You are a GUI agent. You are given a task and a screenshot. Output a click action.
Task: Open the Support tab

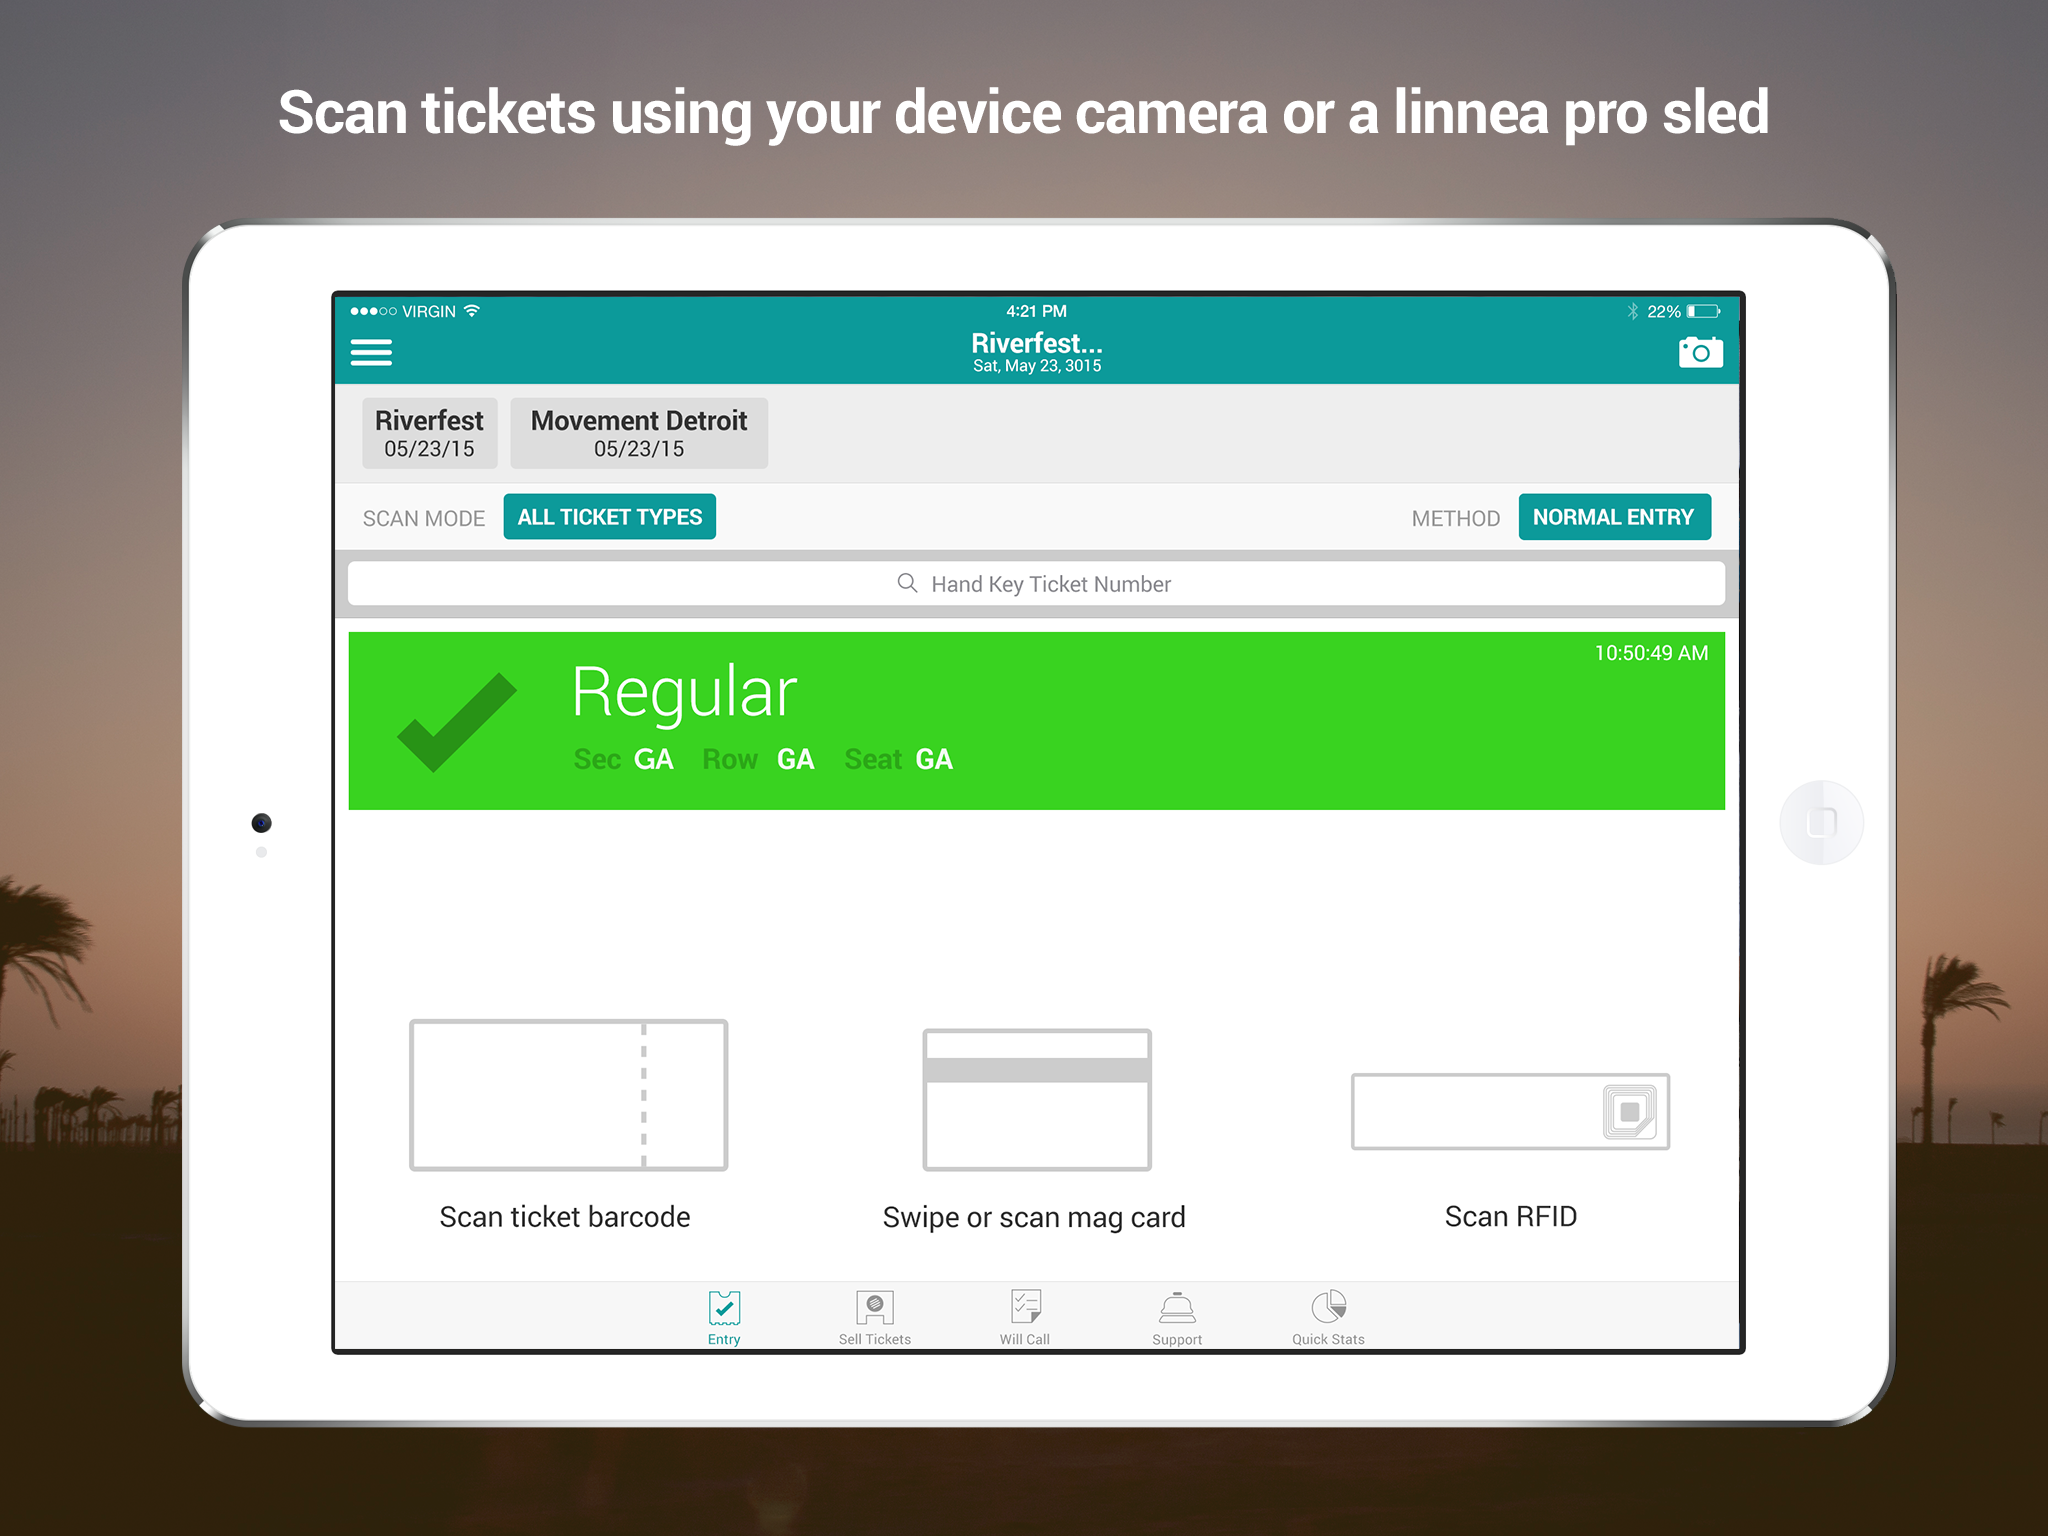[x=1177, y=1318]
